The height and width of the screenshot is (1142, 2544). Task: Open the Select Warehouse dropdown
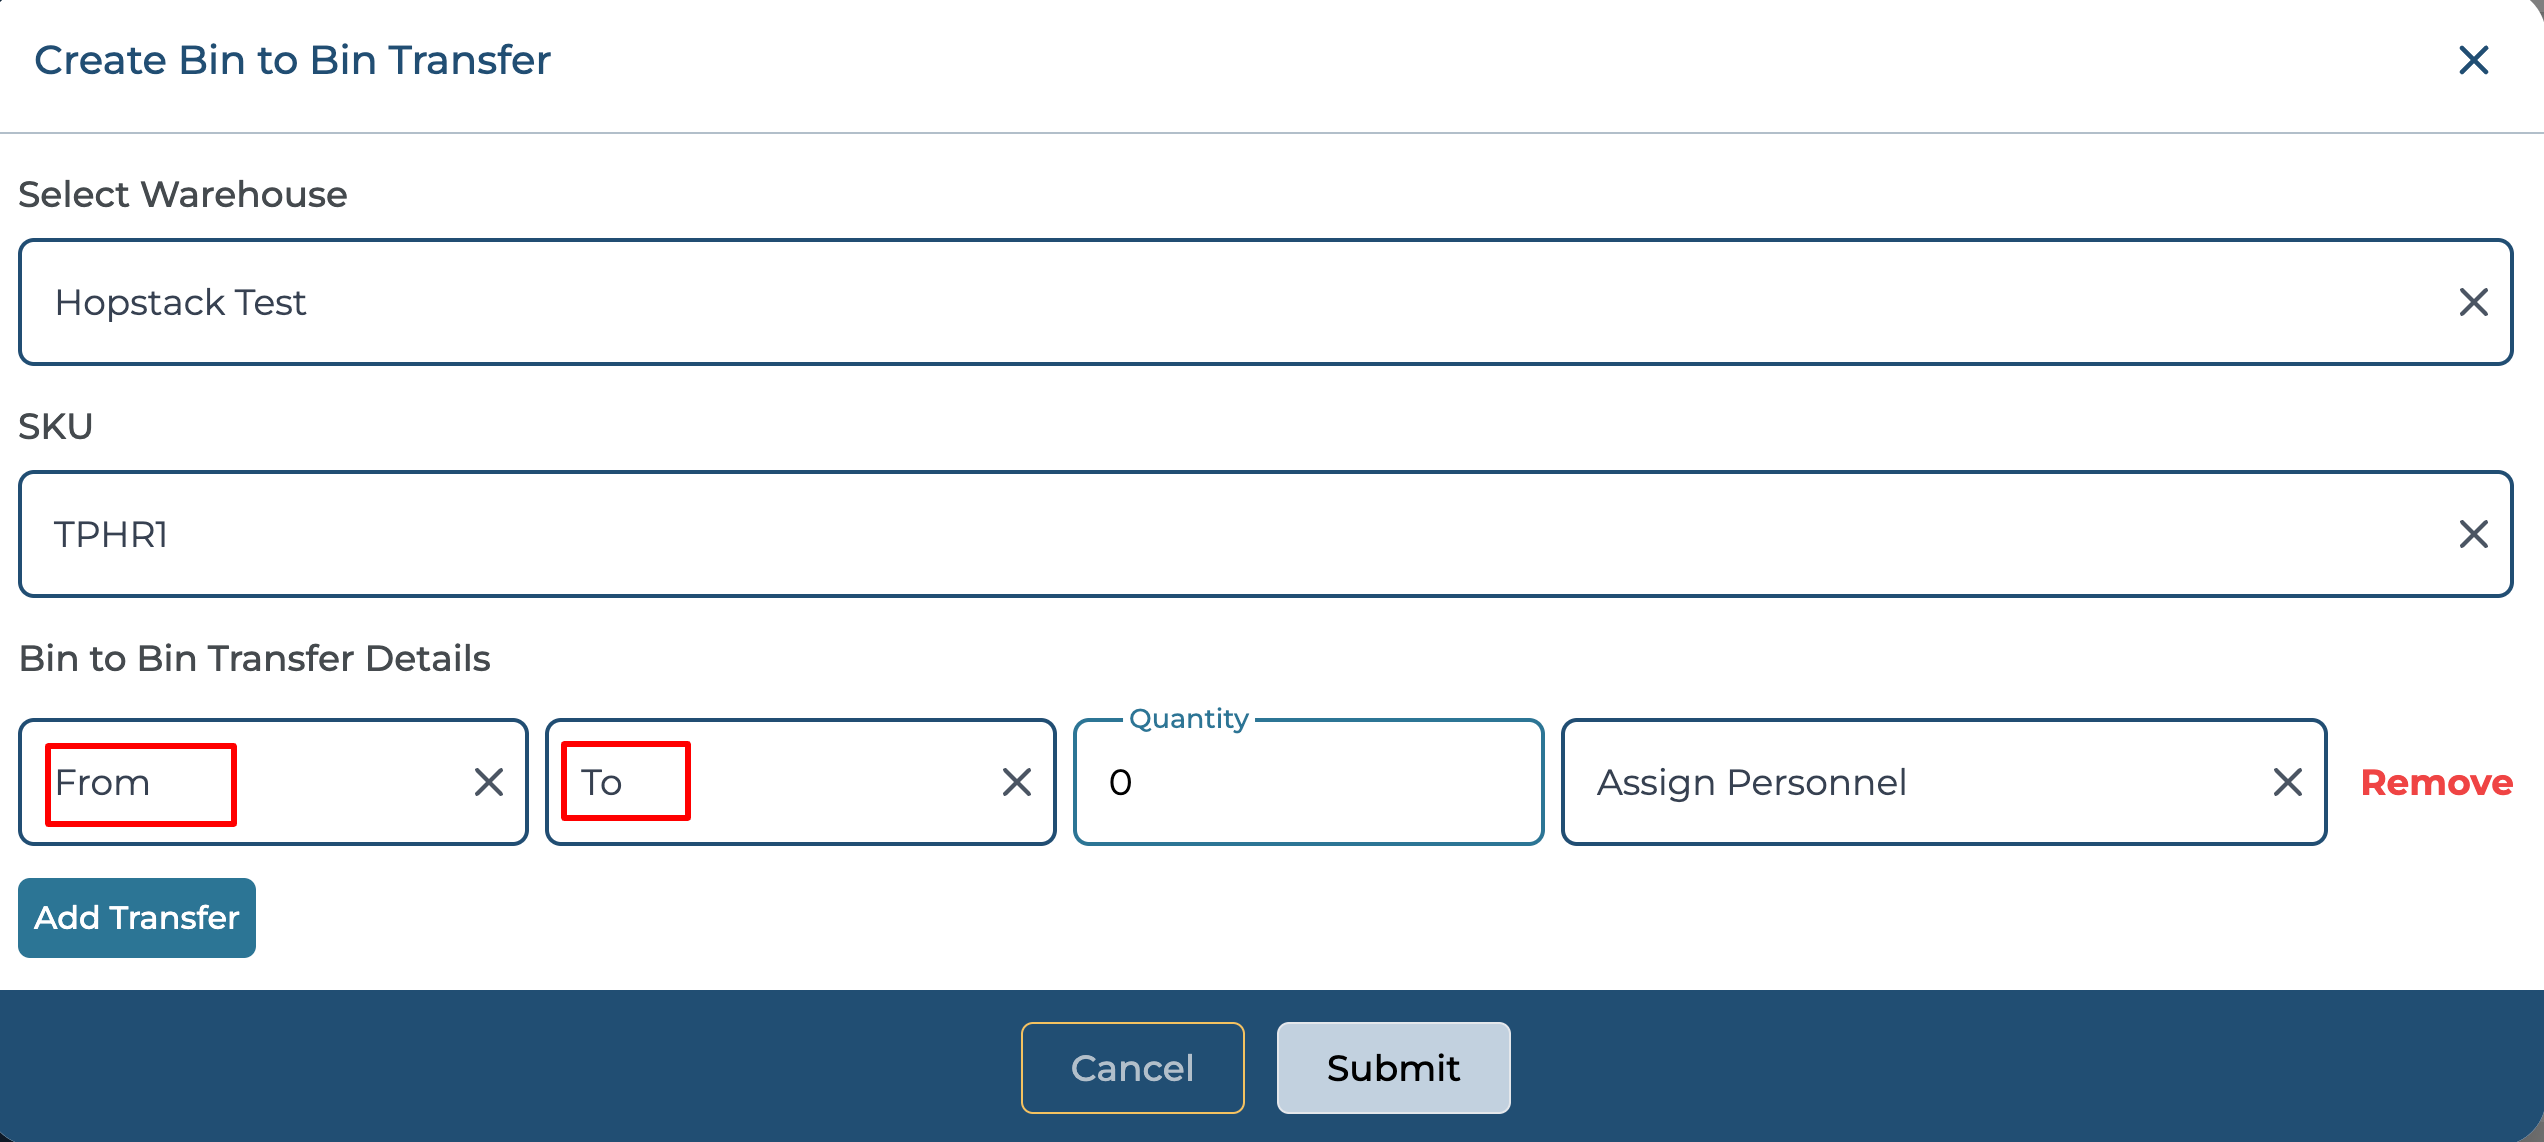[1200, 302]
